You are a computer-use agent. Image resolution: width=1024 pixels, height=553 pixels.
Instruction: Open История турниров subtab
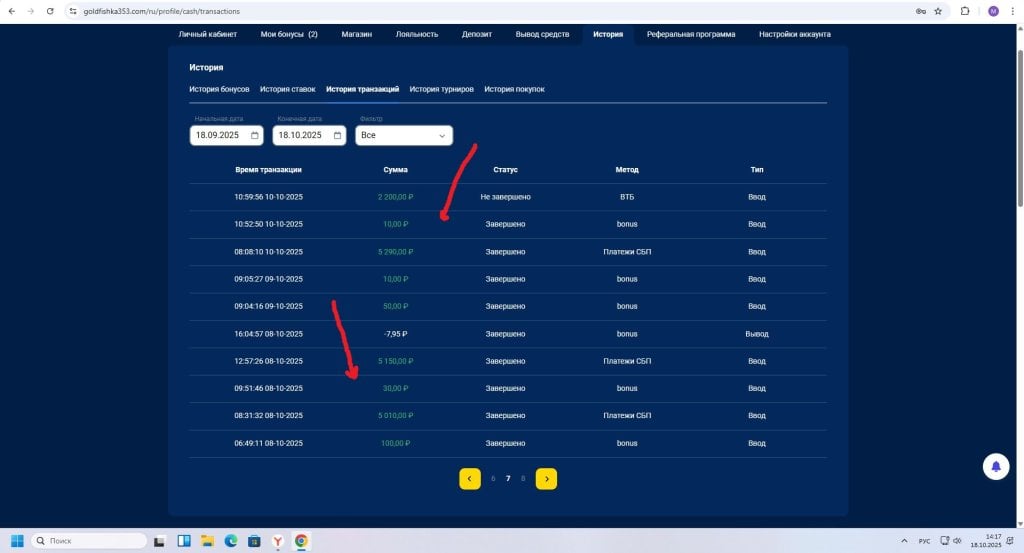pos(441,89)
